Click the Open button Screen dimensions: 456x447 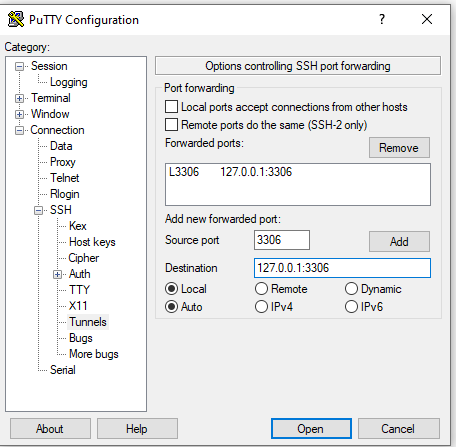[311, 429]
